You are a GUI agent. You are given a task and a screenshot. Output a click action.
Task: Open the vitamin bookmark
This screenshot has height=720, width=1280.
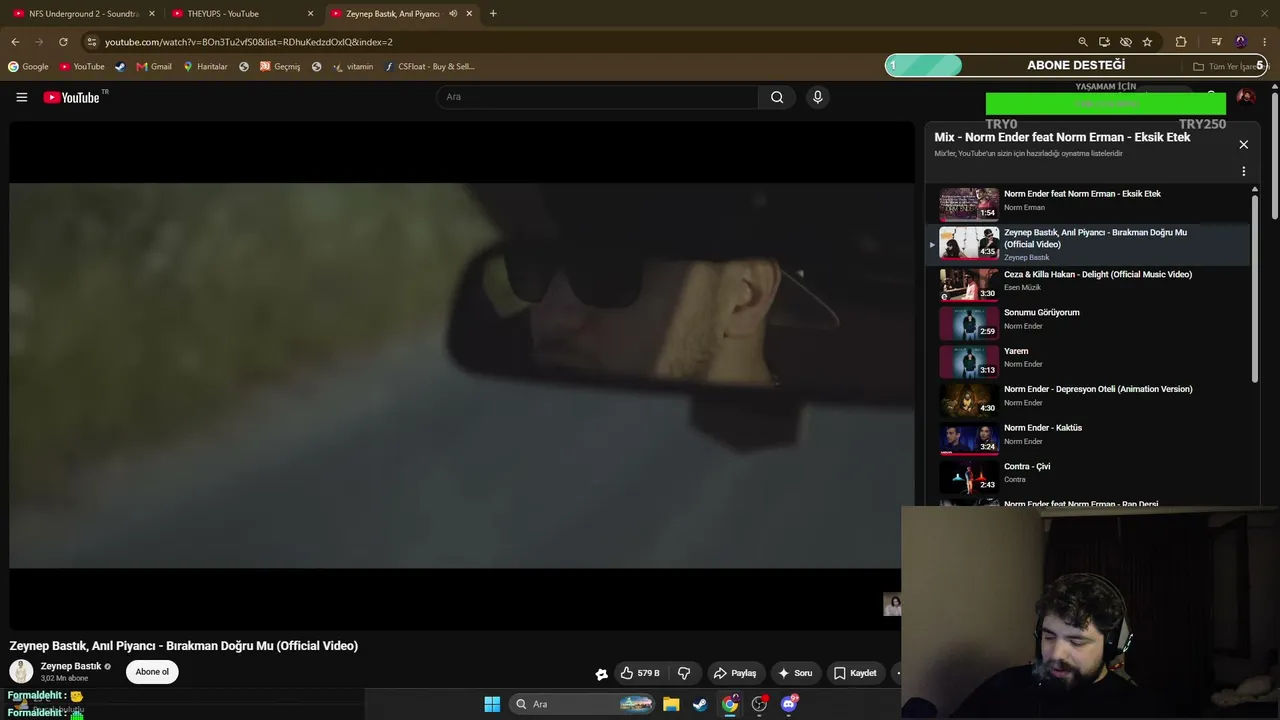353,67
